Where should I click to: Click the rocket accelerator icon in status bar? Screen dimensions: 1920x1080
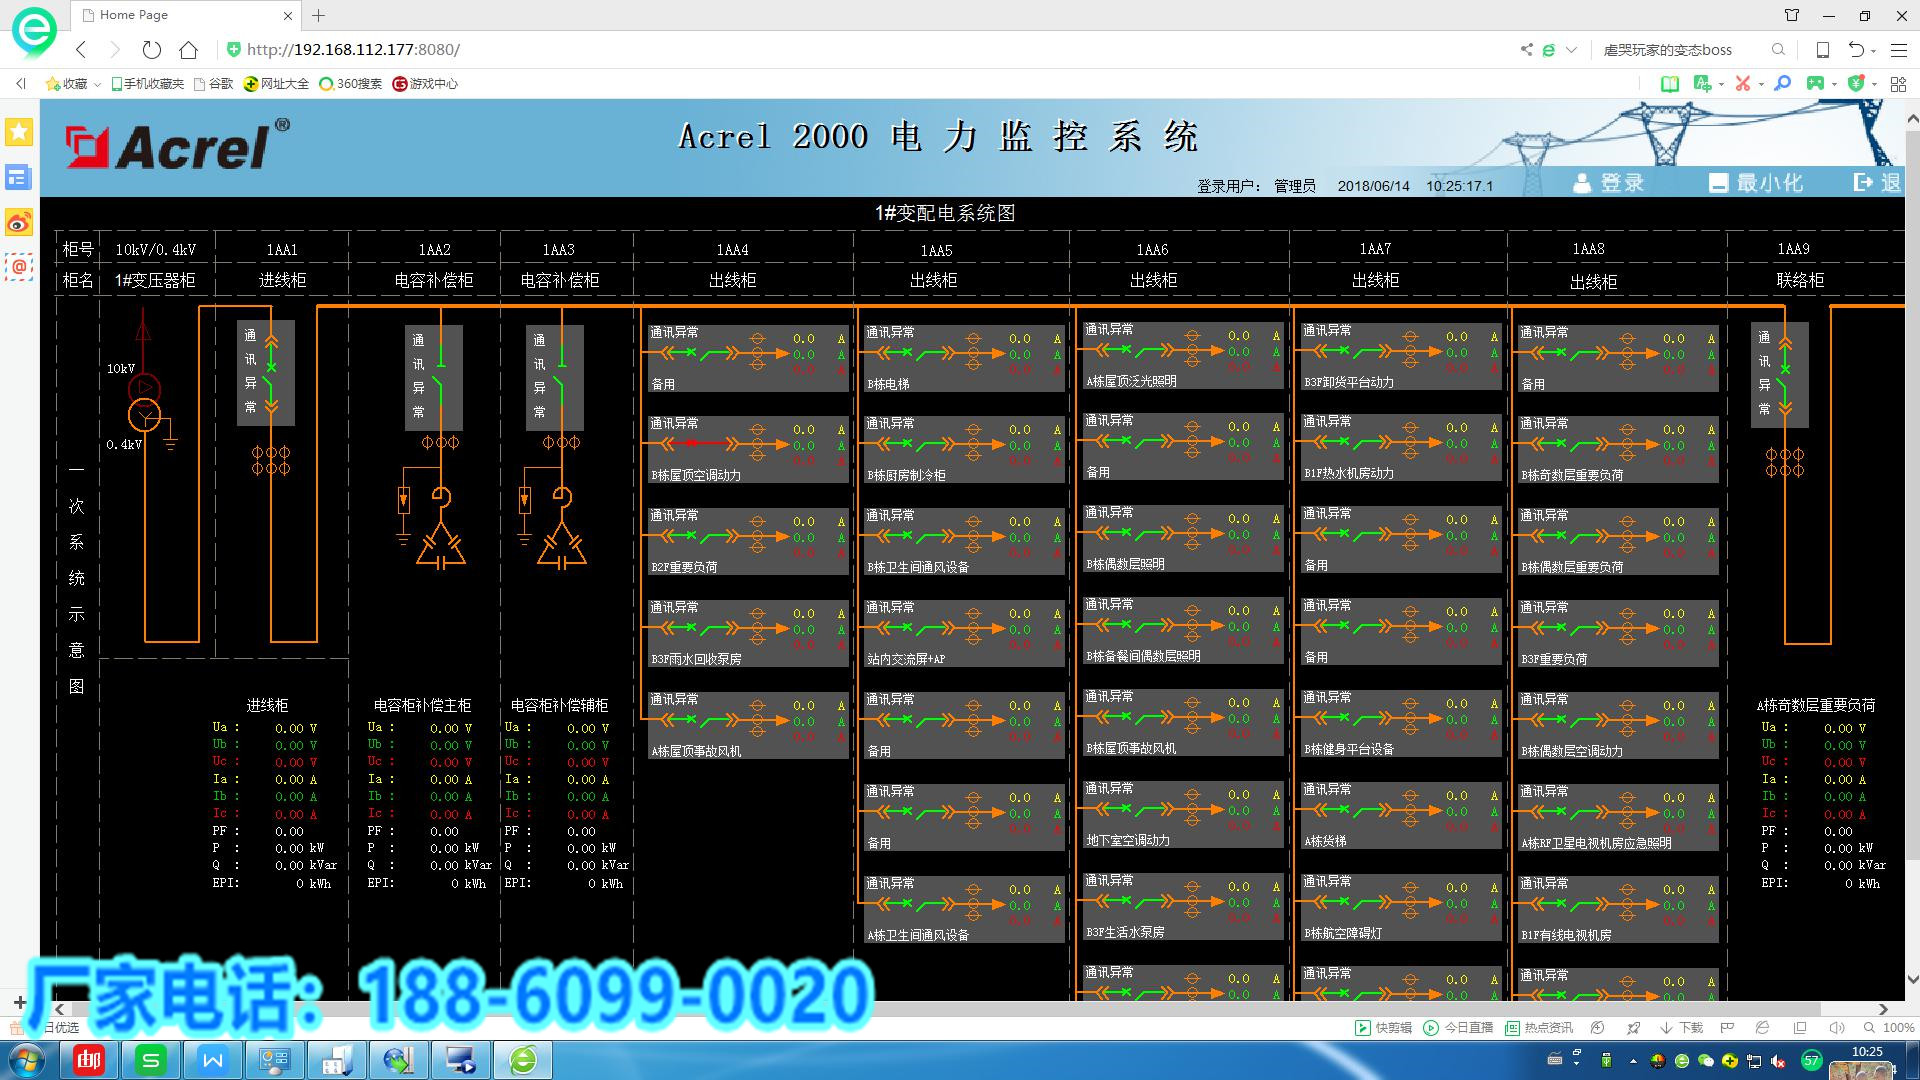pos(1633,1027)
